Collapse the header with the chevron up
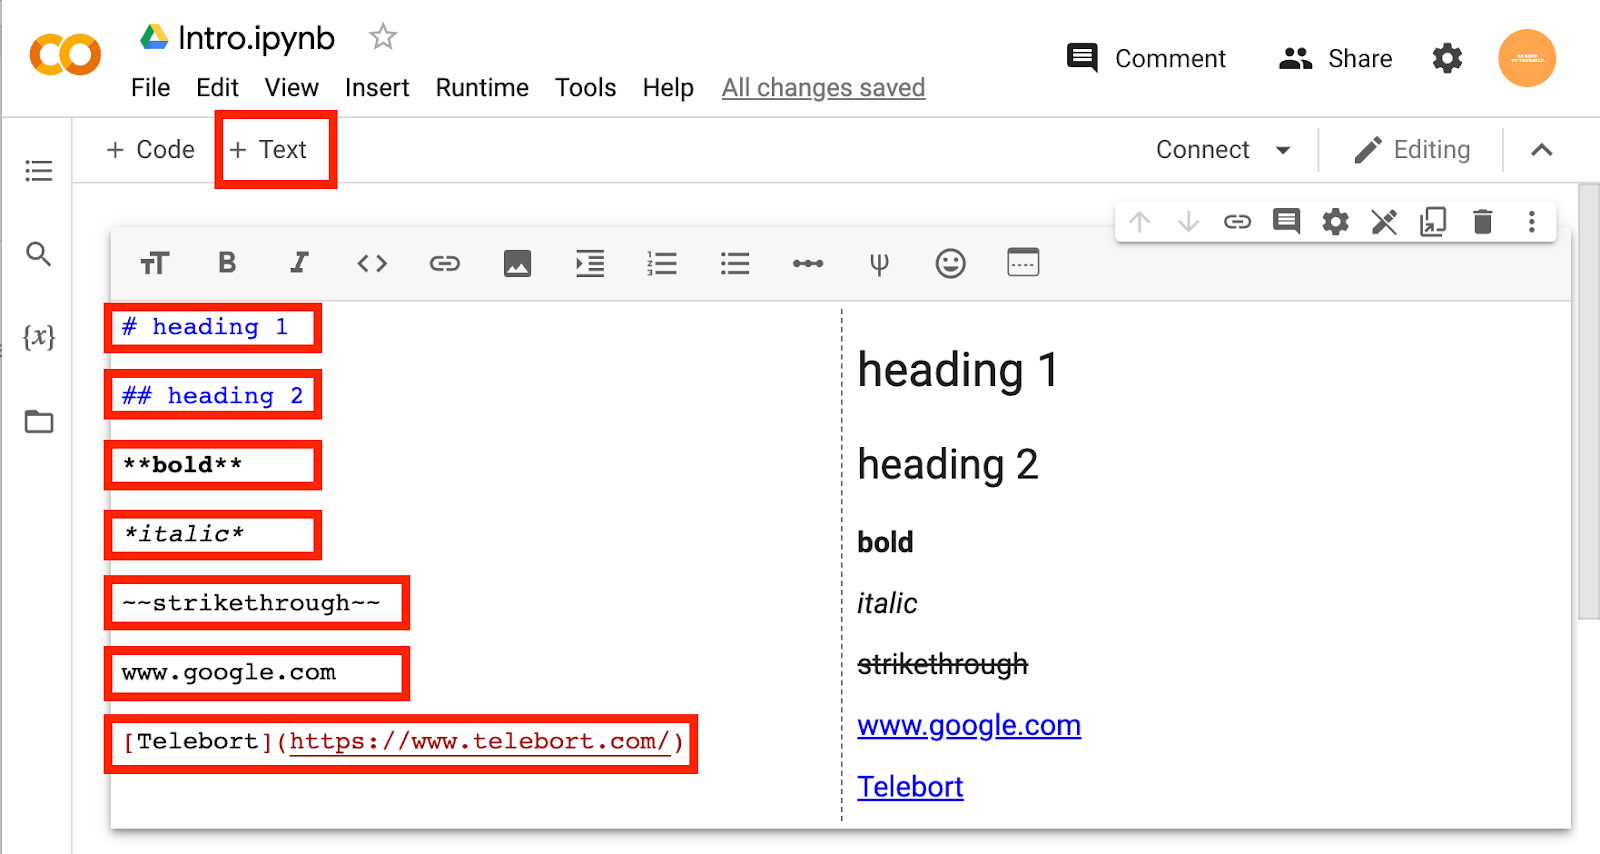 (x=1541, y=150)
